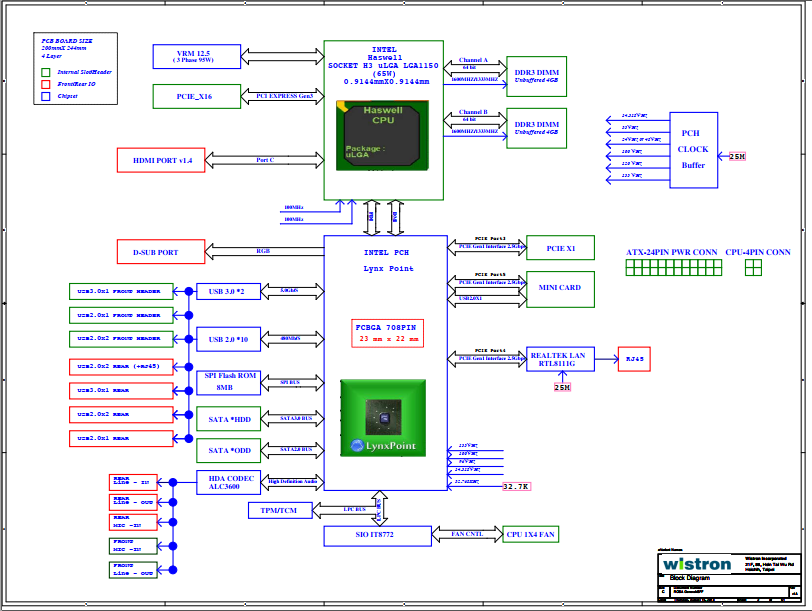Viewport: 812px width, 611px height.
Task: Select the RJ45 connector box
Action: [x=635, y=359]
